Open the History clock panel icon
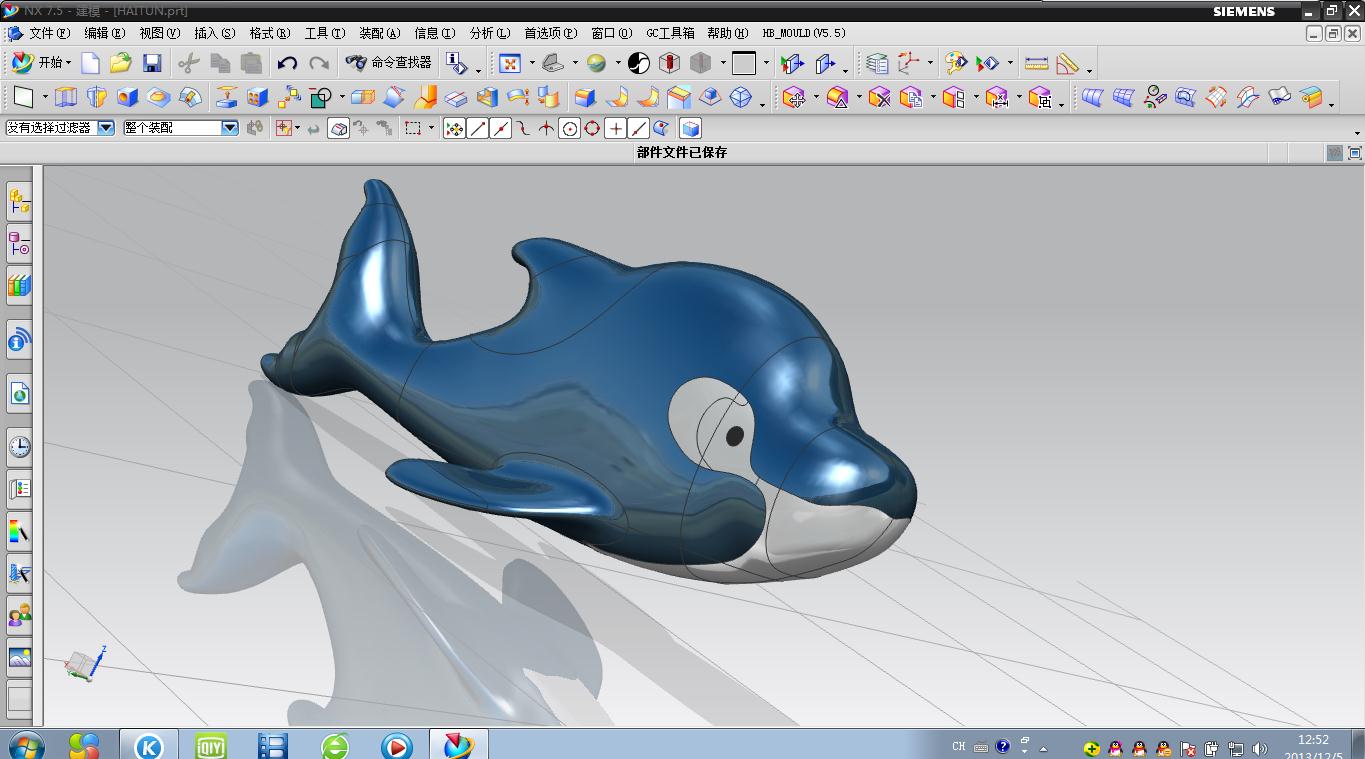1365x759 pixels. click(19, 446)
